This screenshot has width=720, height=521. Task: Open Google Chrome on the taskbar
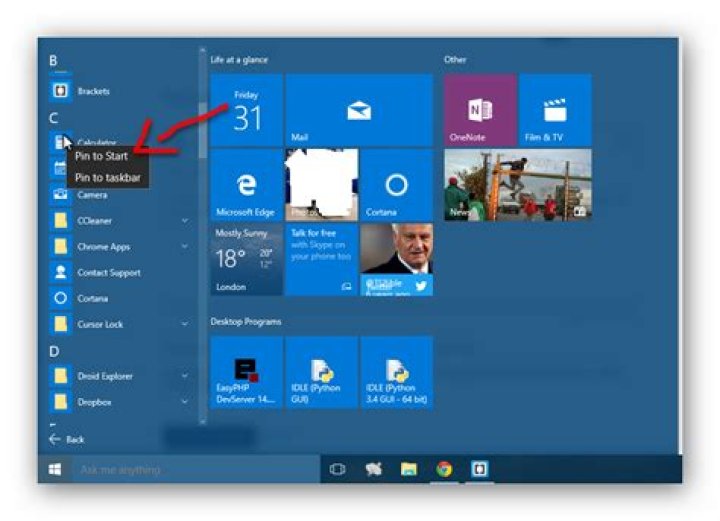click(x=444, y=469)
